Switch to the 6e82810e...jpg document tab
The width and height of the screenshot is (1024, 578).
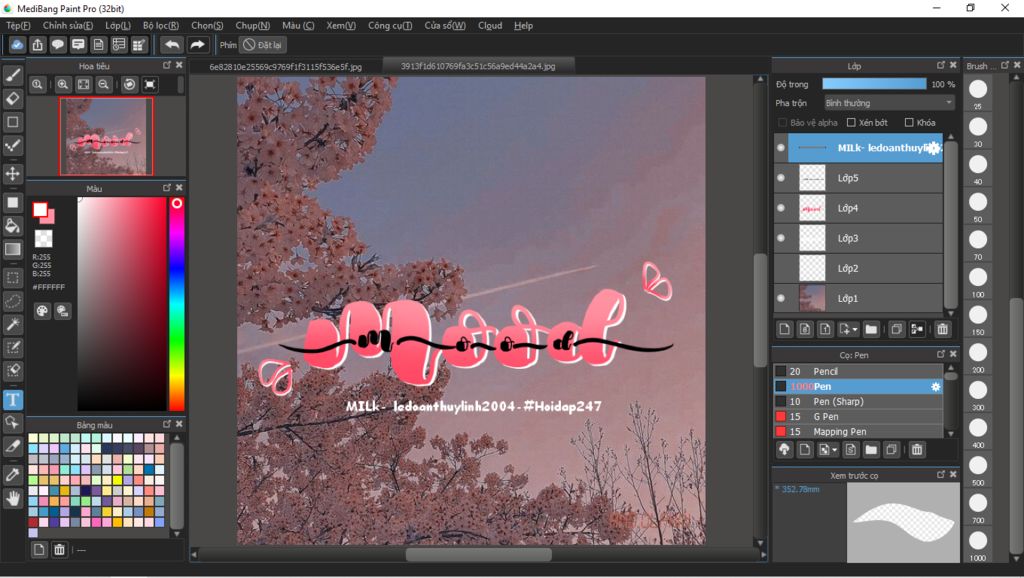pos(285,67)
